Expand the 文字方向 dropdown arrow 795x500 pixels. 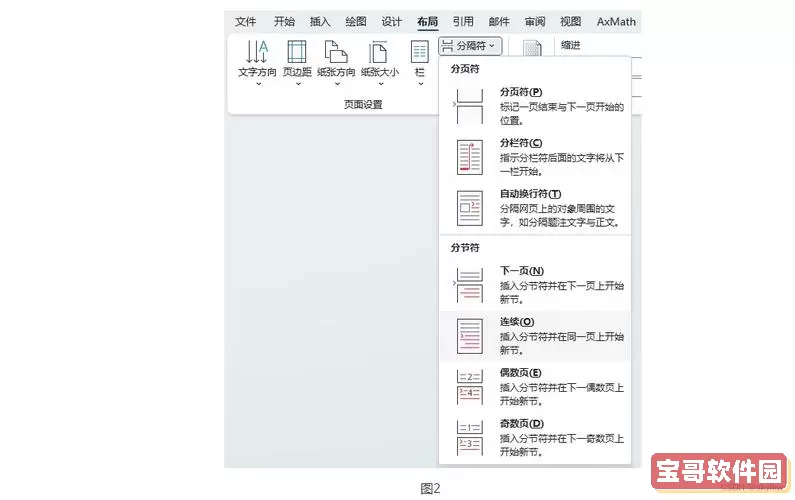pos(258,84)
